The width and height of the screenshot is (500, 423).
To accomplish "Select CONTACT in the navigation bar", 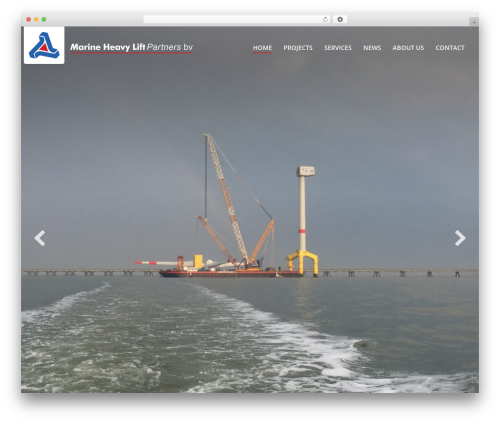I will click(x=450, y=48).
